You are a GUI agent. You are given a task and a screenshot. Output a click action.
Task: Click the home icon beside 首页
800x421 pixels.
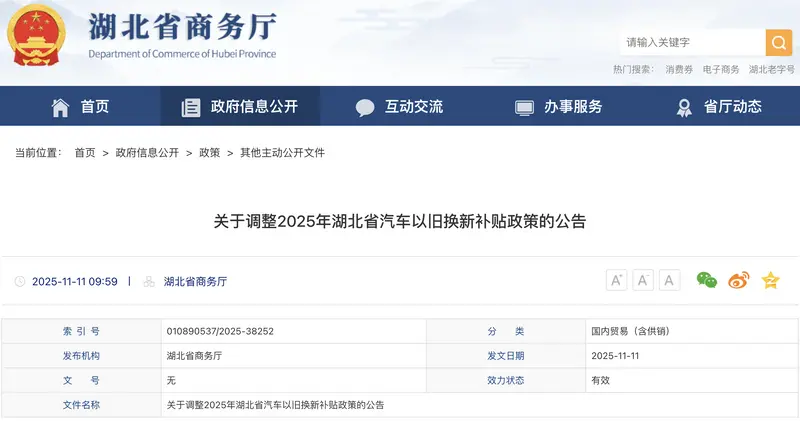(x=61, y=107)
